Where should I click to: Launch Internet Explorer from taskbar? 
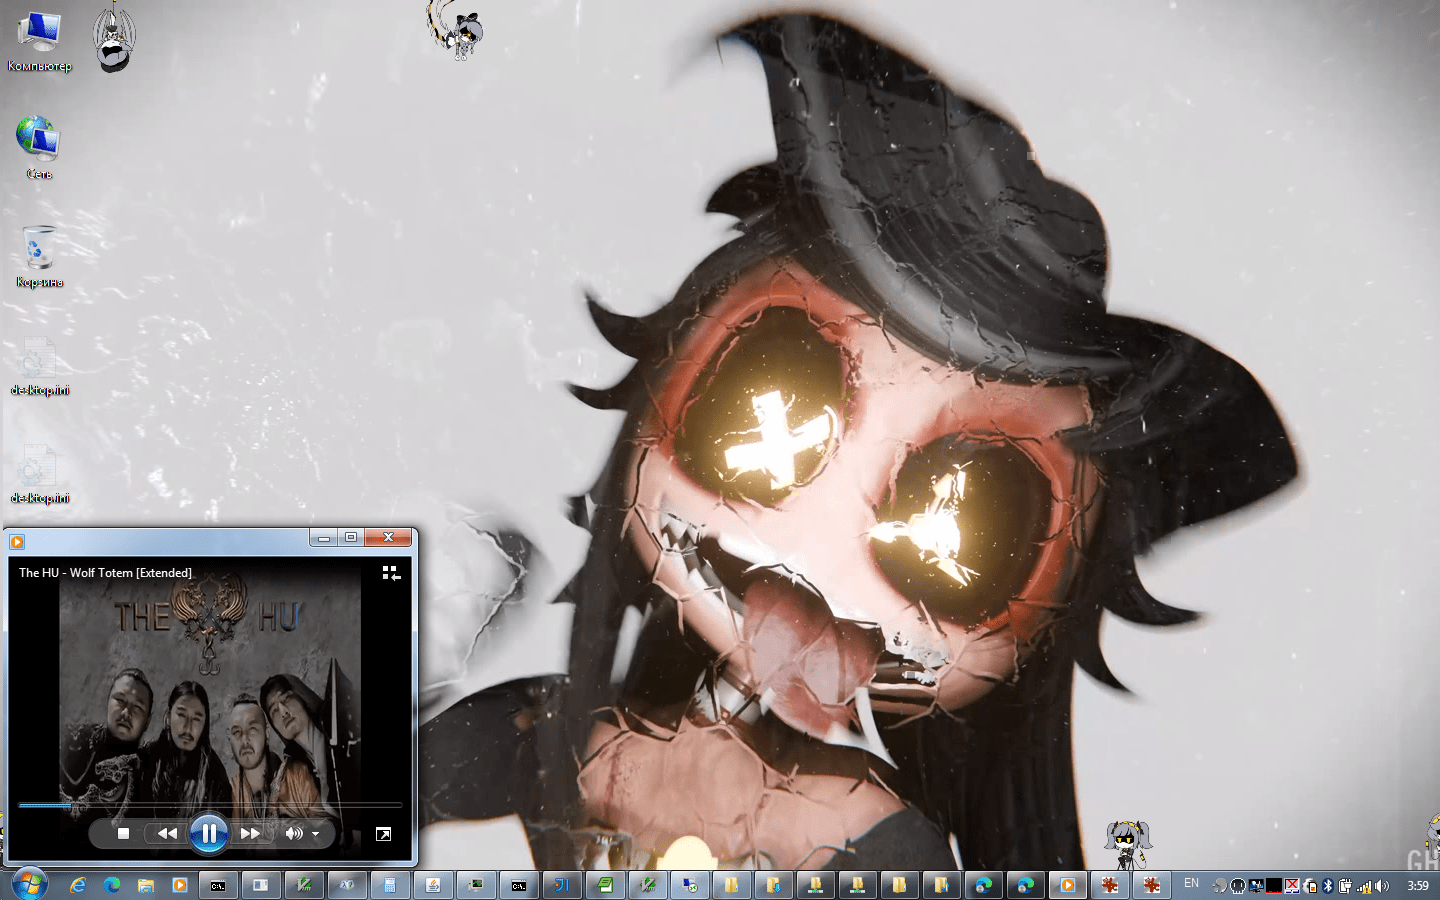pos(77,885)
